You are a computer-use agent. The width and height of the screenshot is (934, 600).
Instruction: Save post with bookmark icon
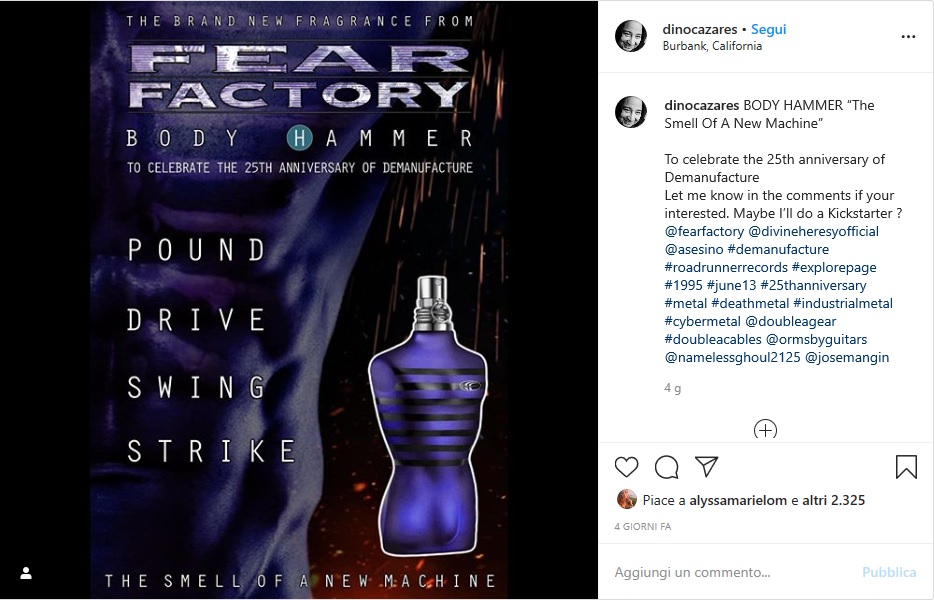(x=906, y=467)
